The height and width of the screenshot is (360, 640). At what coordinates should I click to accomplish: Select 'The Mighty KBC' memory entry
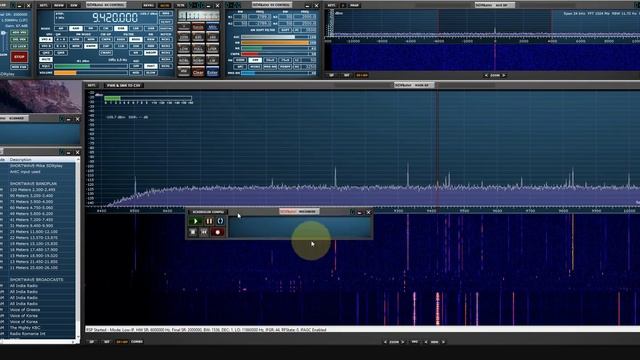(25, 327)
